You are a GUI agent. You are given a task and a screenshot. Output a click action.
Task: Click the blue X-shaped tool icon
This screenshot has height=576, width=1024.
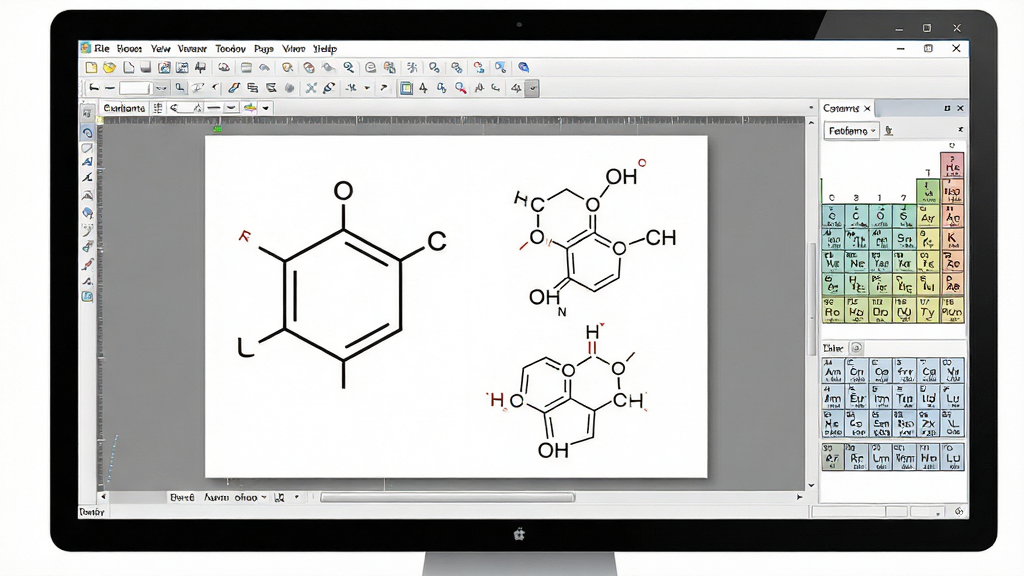(x=311, y=88)
